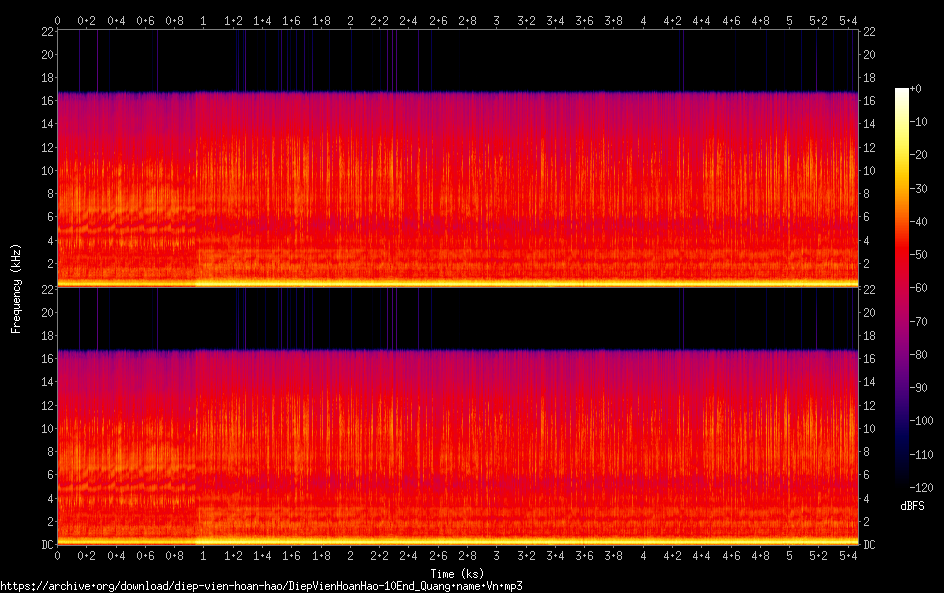Viewport: 944px width, 593px height.
Task: Click the "+0" color scale label
Action: pyautogui.click(x=915, y=88)
